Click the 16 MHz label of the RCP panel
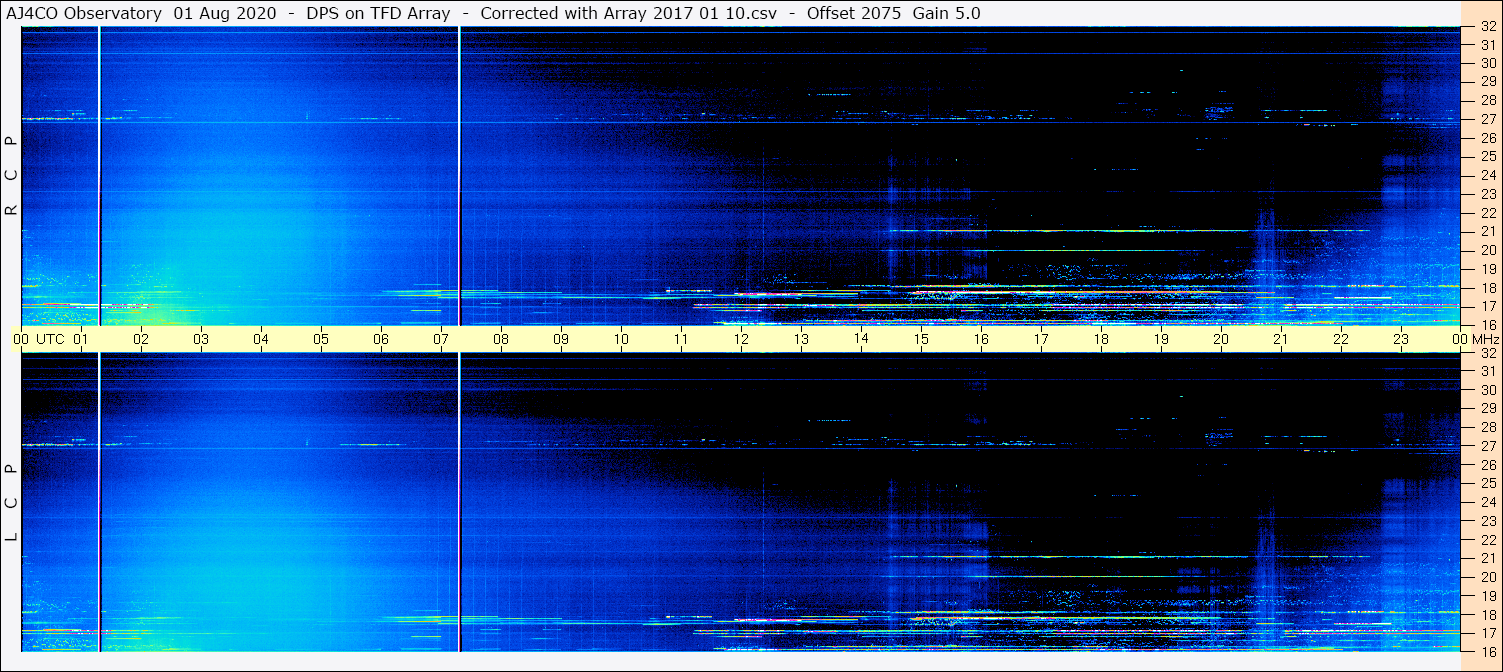The height and width of the screenshot is (672, 1503). [1488, 325]
